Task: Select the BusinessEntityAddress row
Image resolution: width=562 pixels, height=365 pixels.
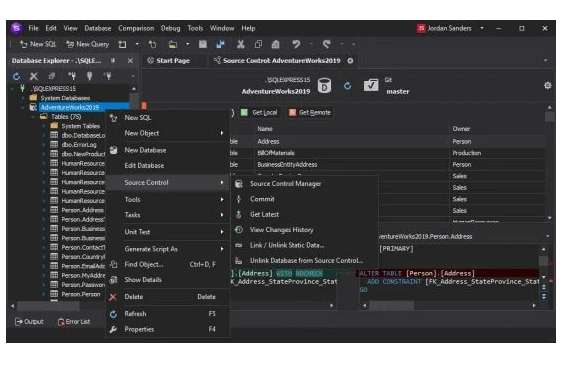Action: (x=387, y=165)
